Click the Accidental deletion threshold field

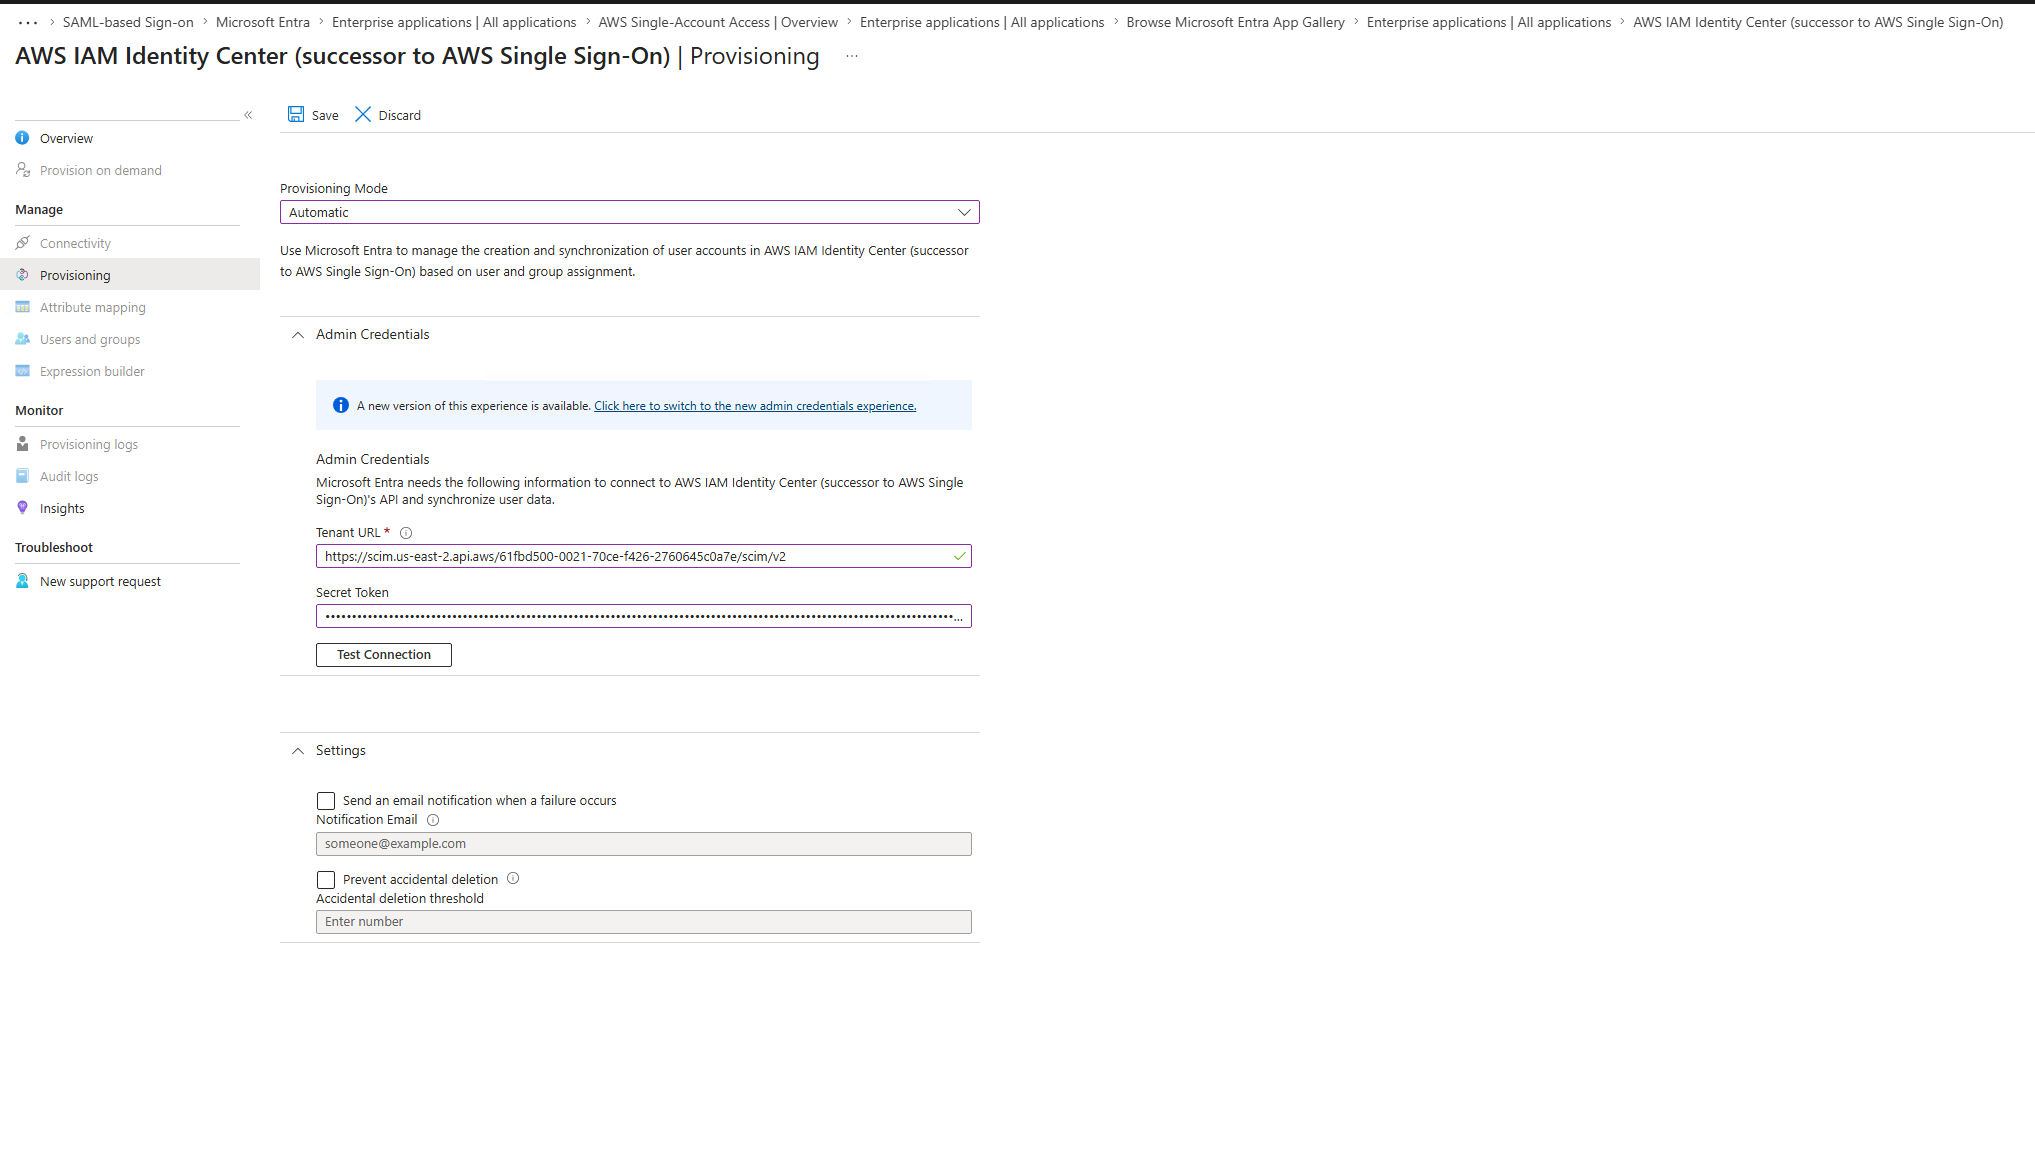(x=644, y=922)
